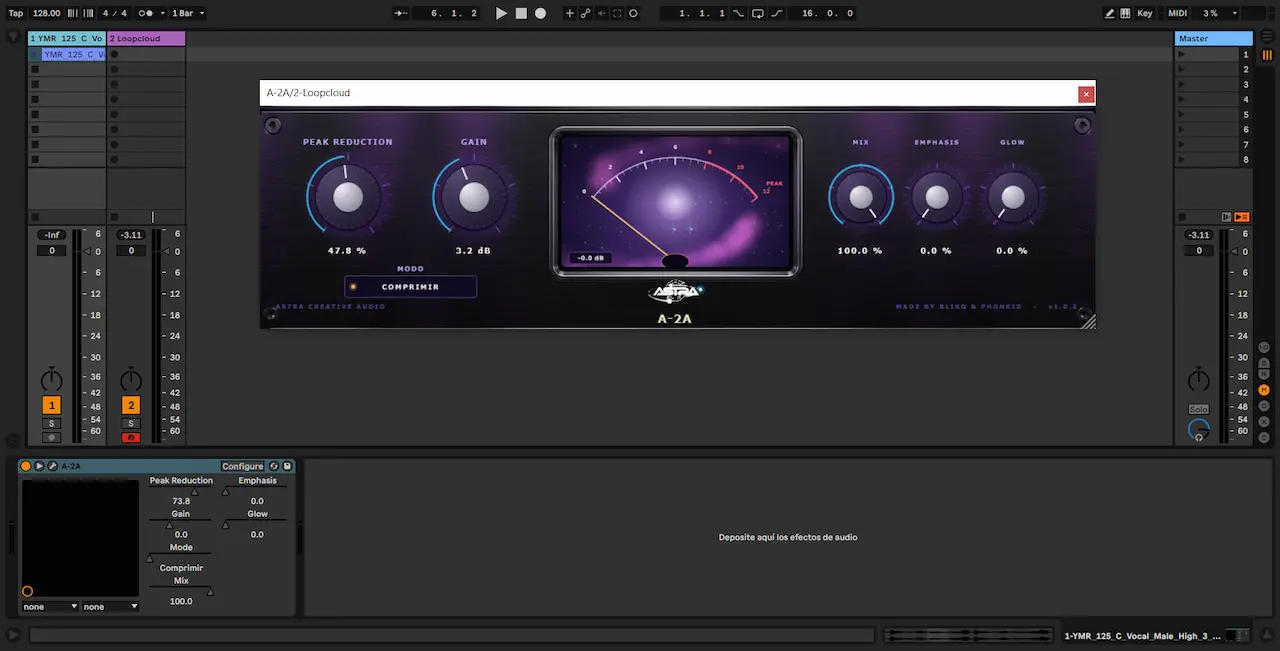Launch Master scene 5

pyautogui.click(x=1181, y=115)
